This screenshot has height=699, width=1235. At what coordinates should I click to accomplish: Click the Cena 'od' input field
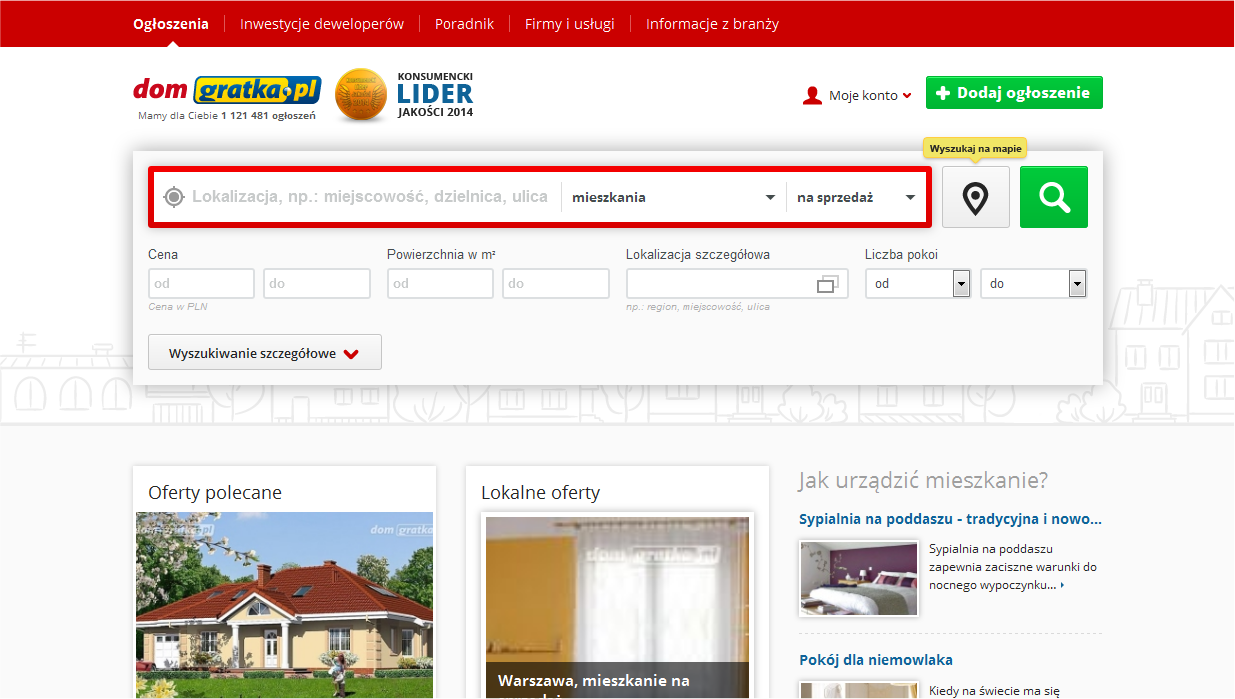201,284
